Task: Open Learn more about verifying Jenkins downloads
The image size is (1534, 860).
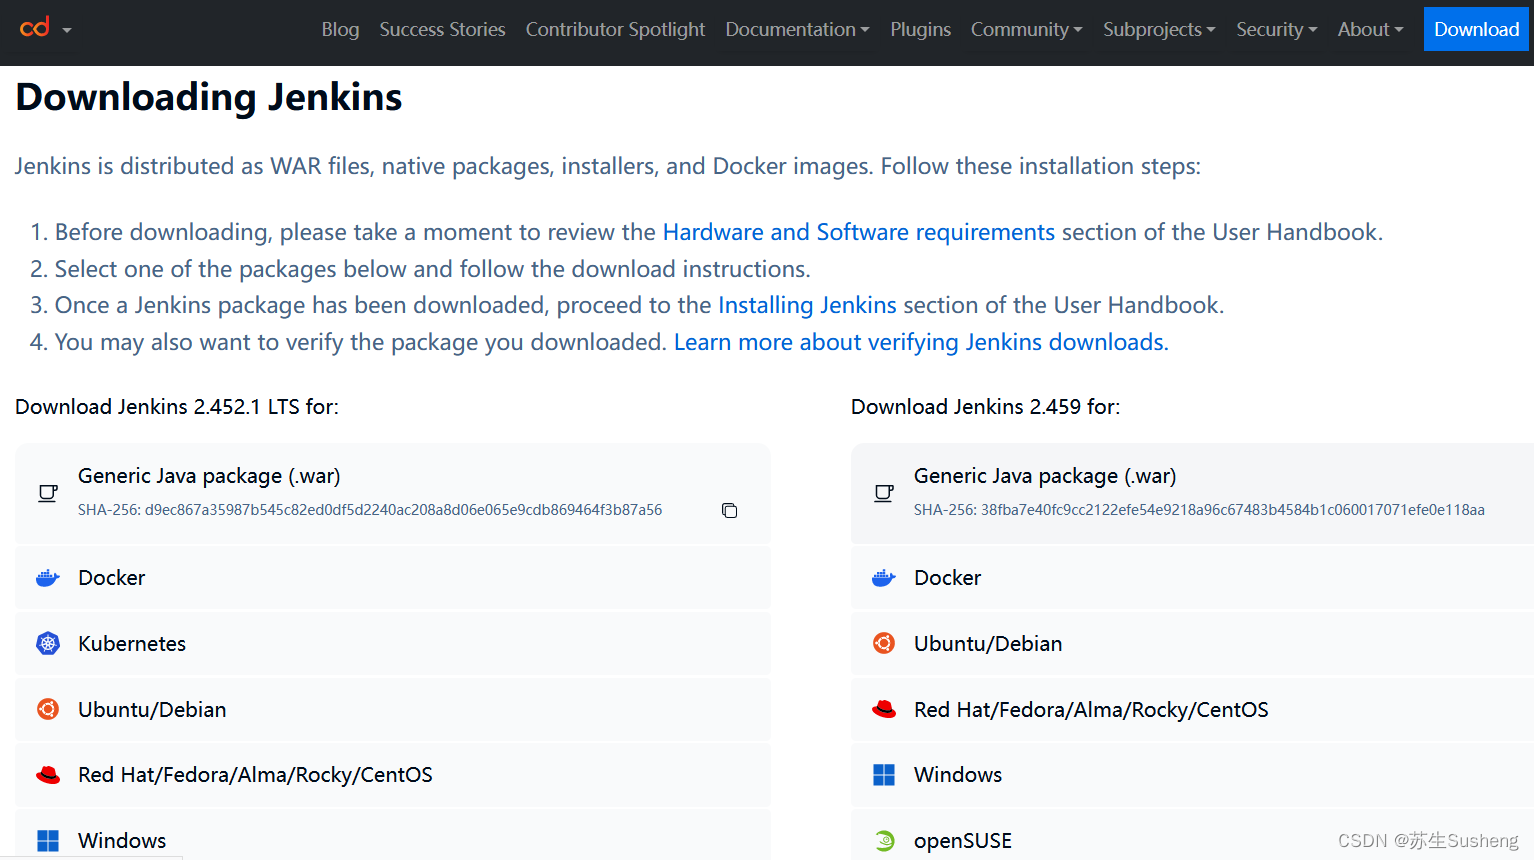Action: (921, 342)
